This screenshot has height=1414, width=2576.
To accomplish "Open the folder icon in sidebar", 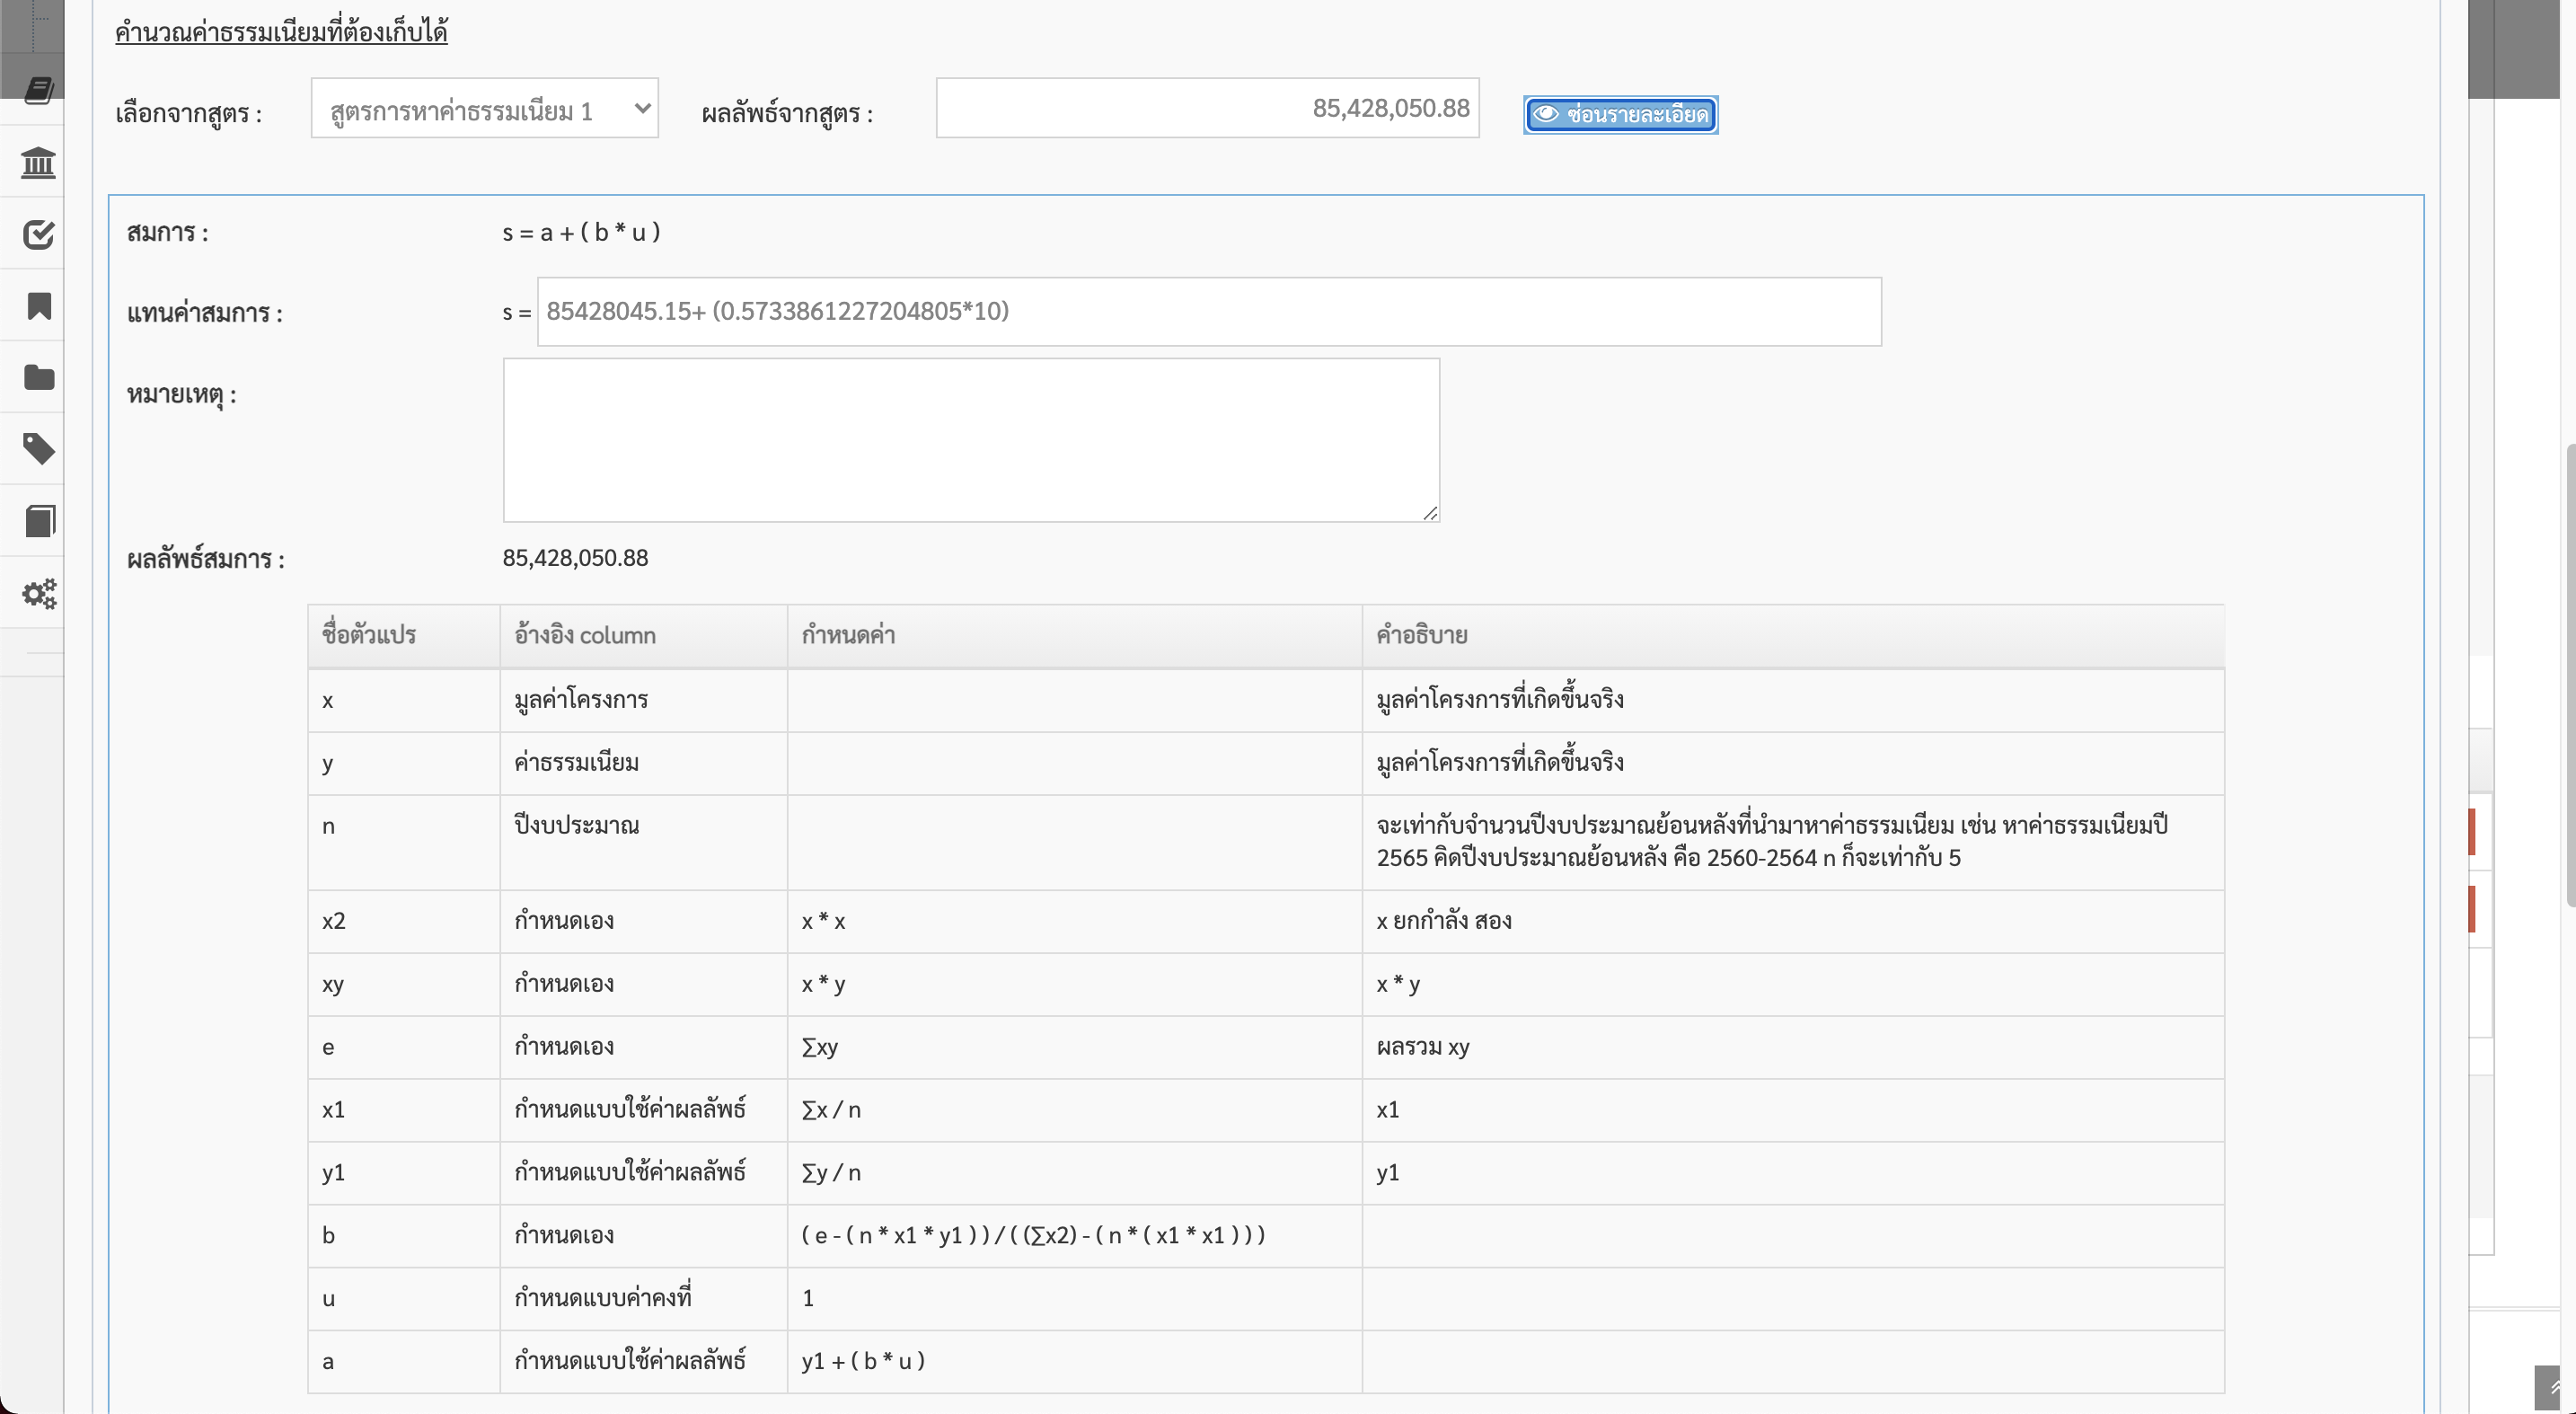I will (38, 377).
